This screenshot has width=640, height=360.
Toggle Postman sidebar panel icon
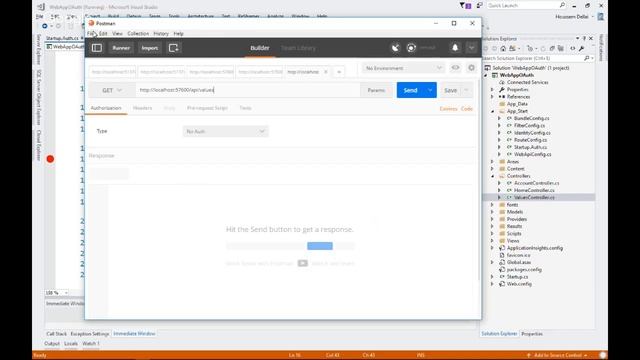[97, 48]
